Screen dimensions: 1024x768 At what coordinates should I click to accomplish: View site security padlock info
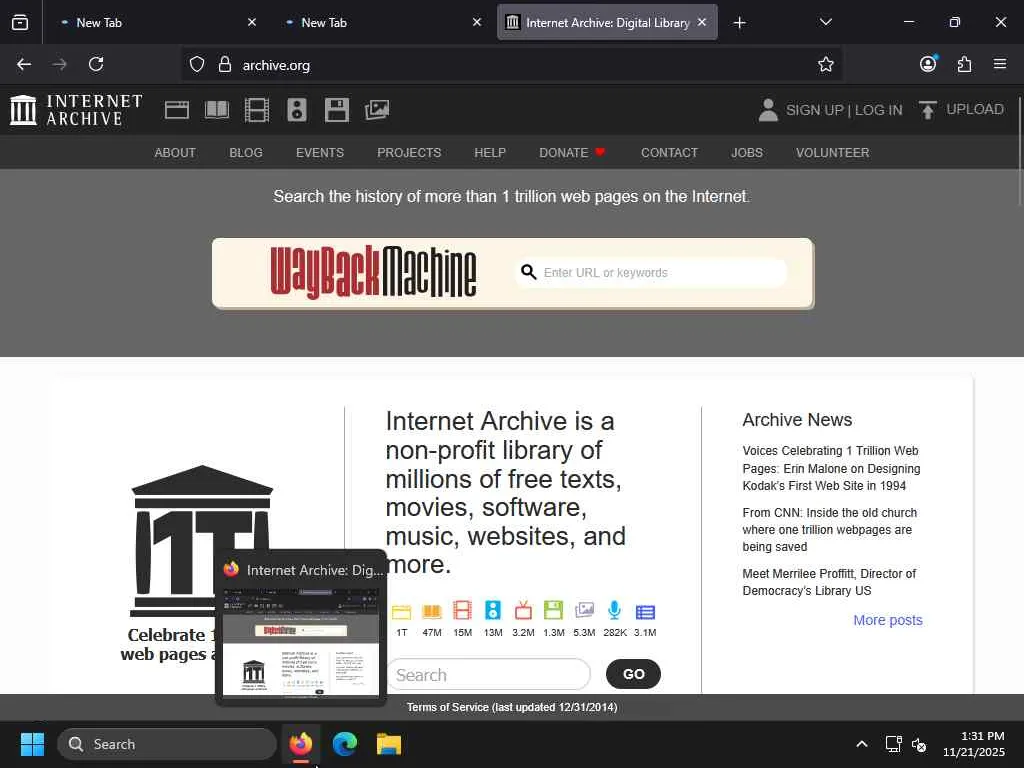(225, 64)
